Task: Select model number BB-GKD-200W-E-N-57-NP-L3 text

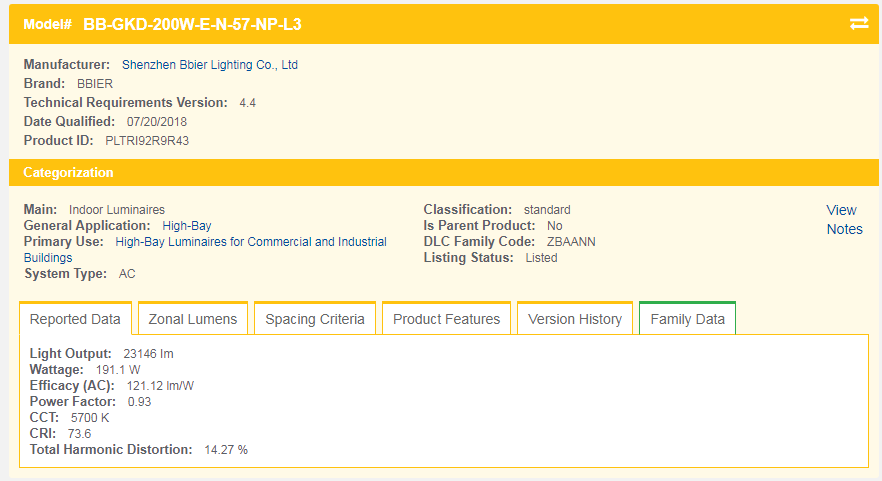Action: coord(192,24)
